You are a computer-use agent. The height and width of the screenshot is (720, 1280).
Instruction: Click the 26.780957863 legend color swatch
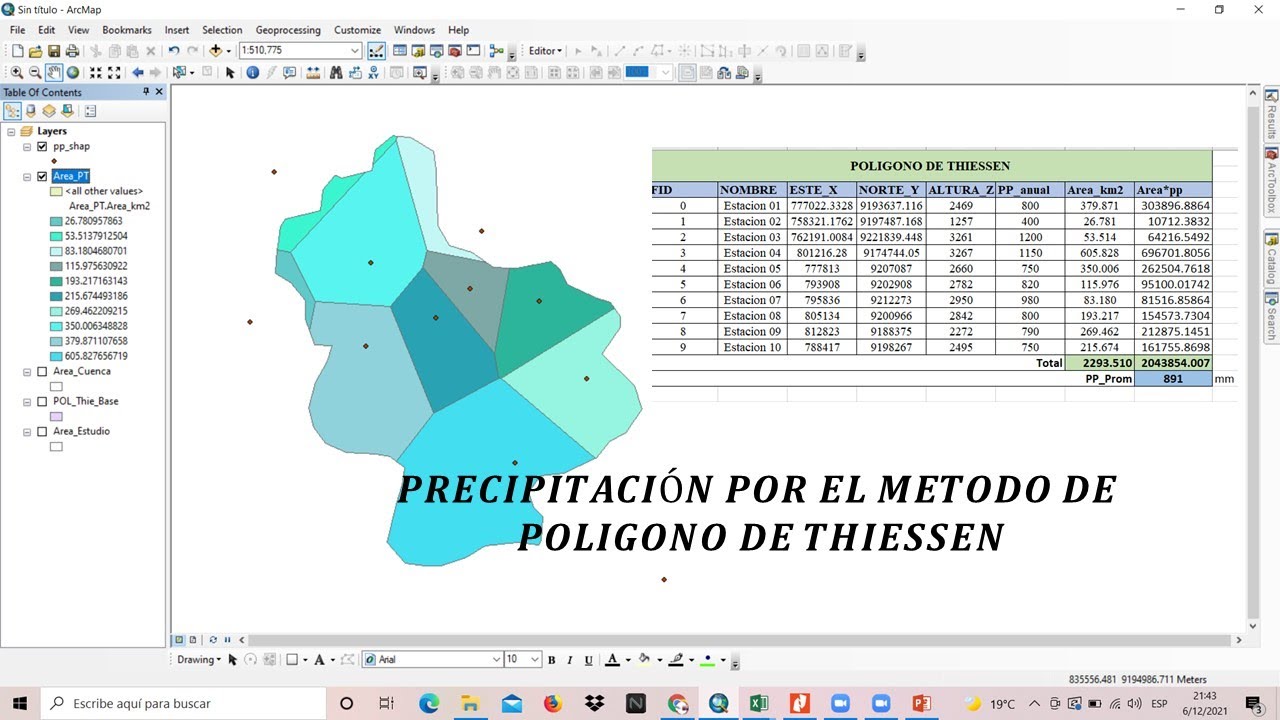coord(56,221)
